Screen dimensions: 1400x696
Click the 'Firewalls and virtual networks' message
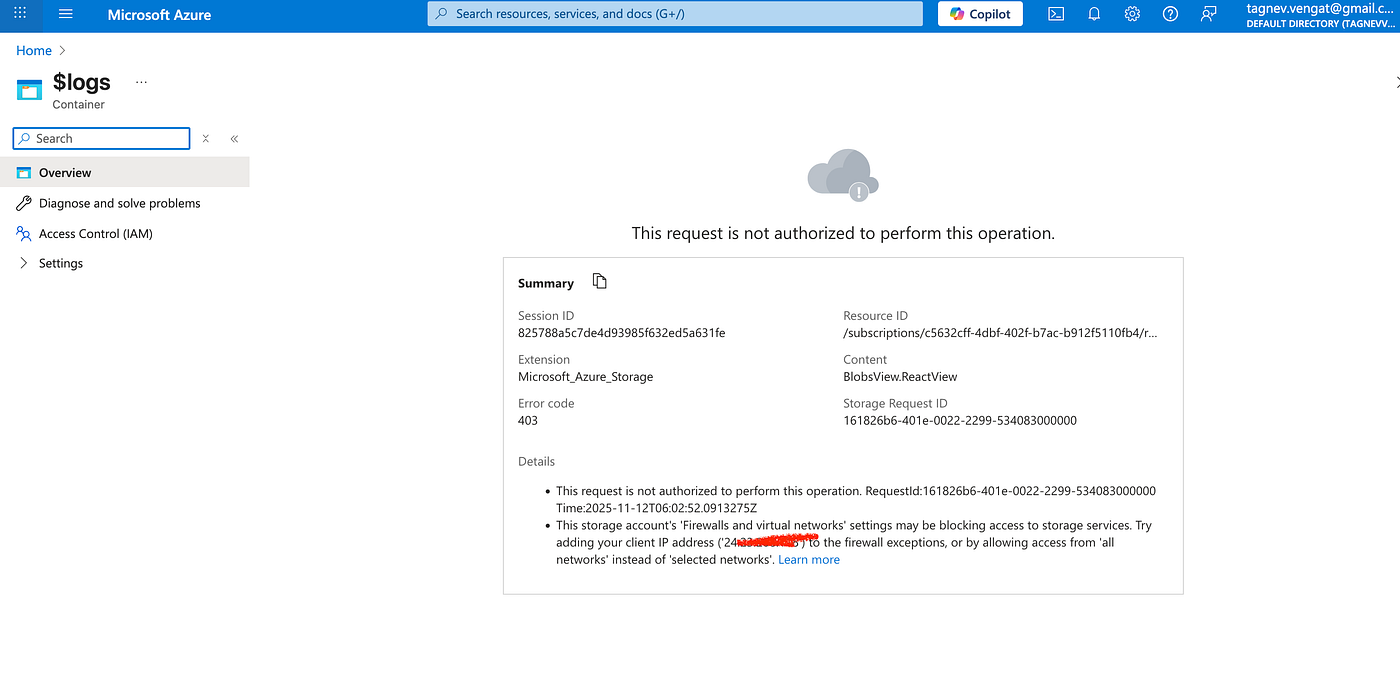point(854,542)
